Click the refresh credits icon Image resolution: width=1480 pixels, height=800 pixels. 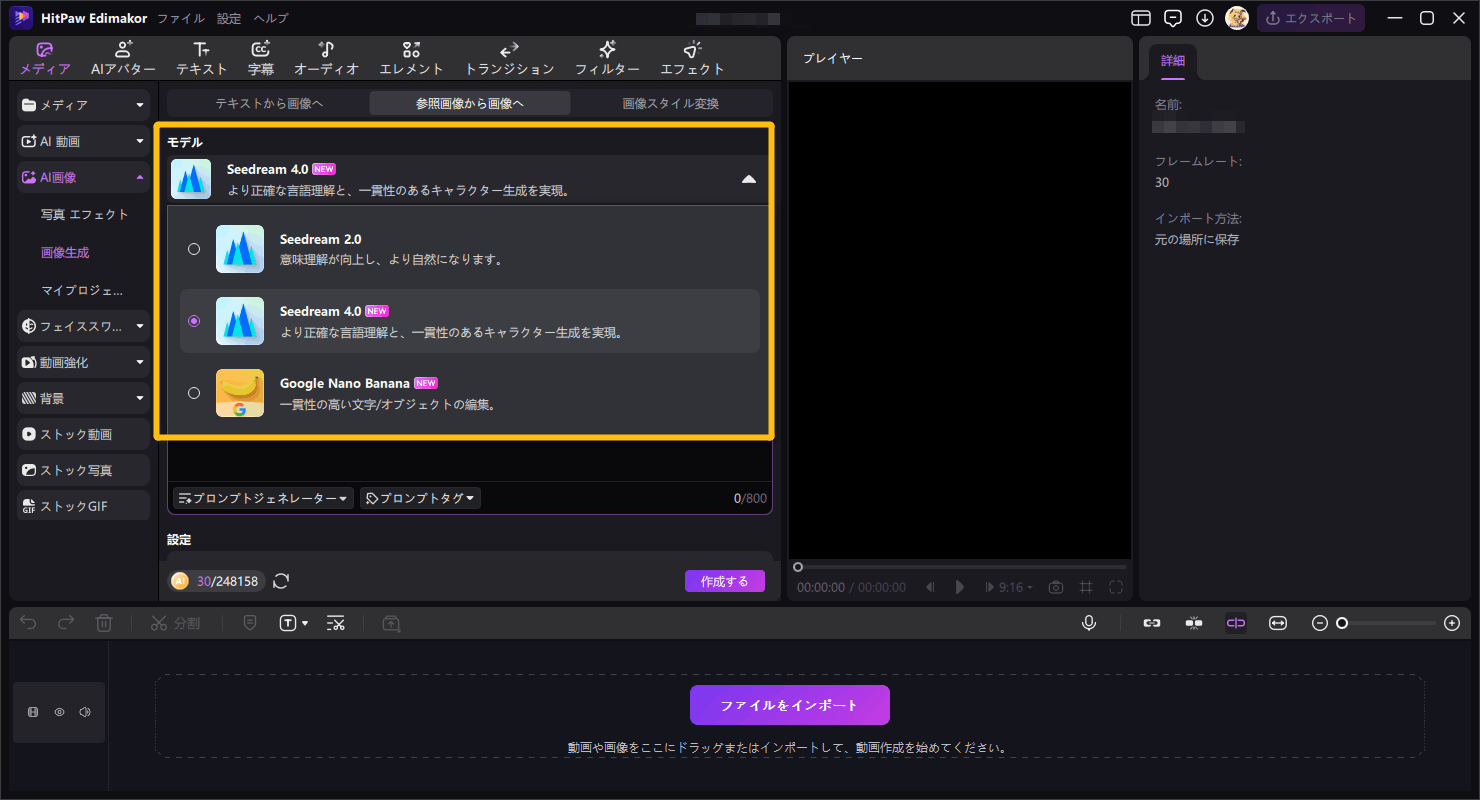pyautogui.click(x=281, y=581)
